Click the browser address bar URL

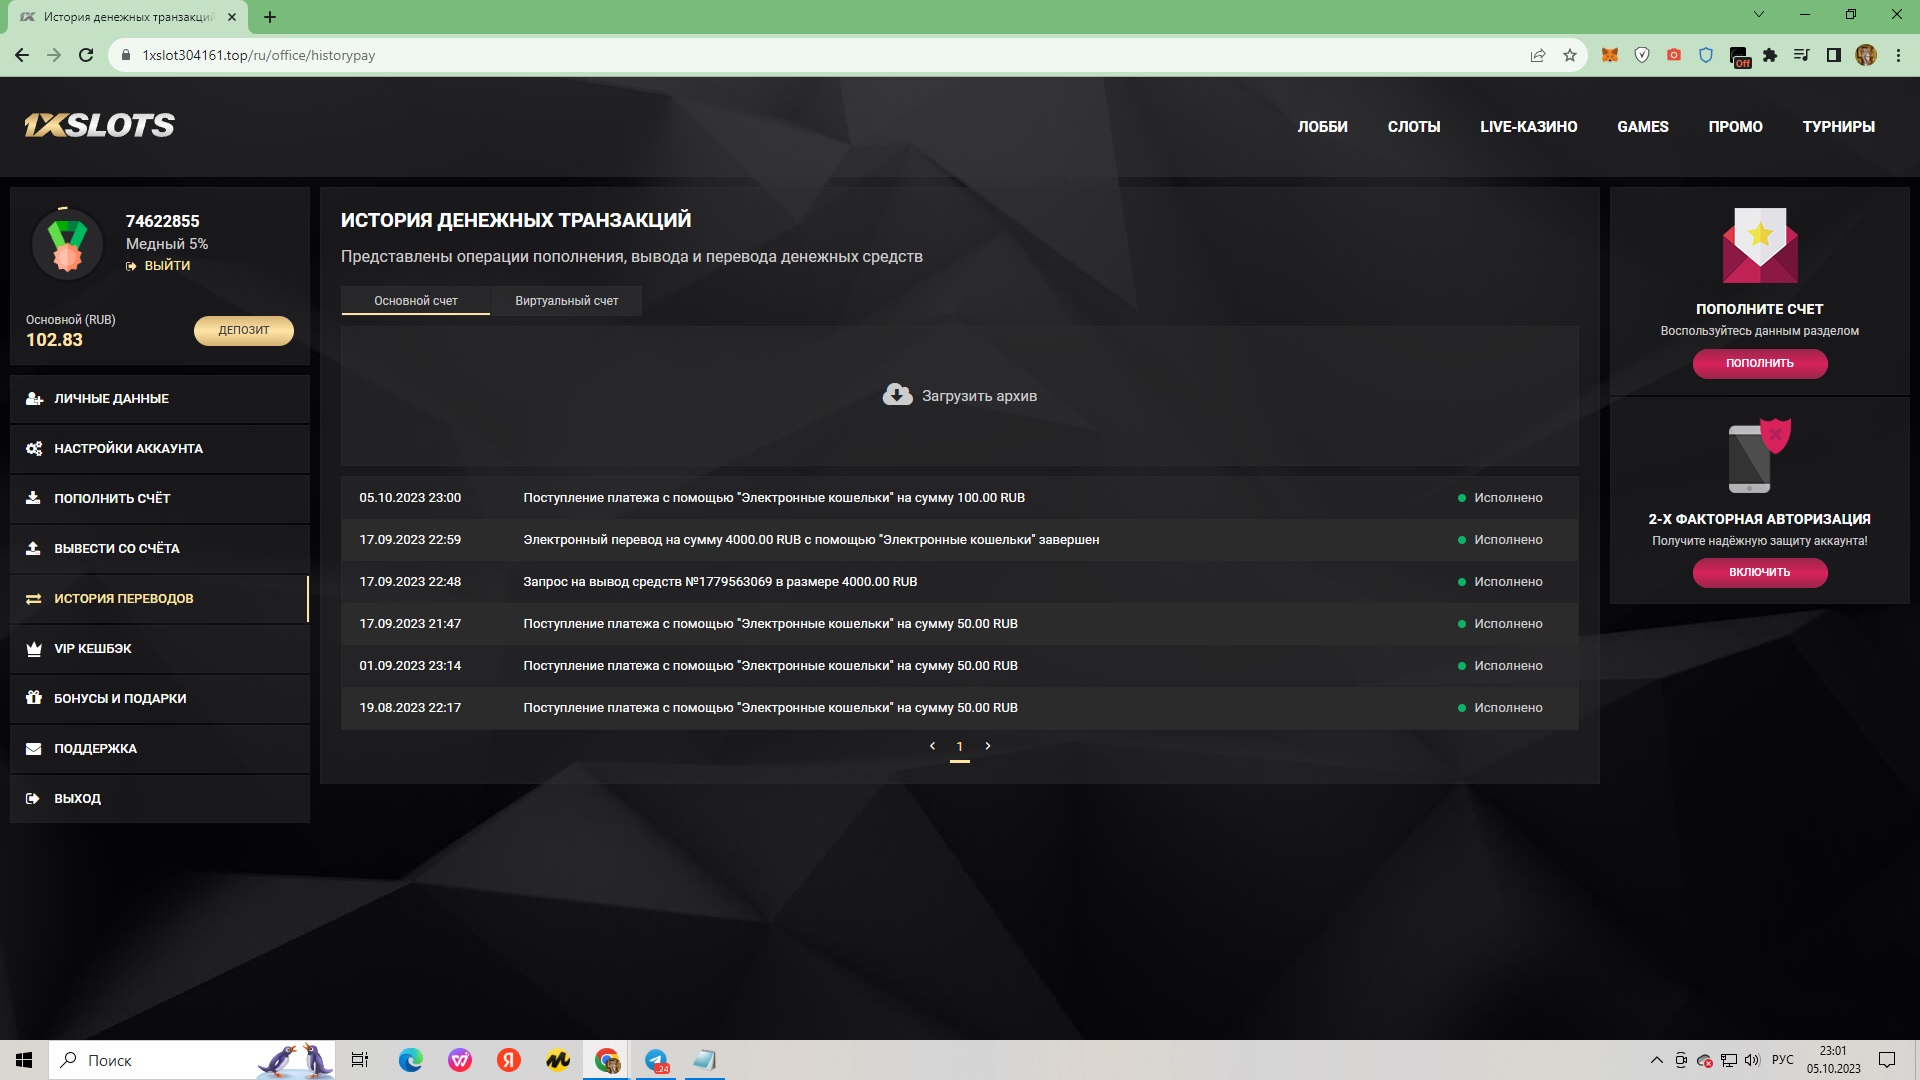[x=258, y=55]
